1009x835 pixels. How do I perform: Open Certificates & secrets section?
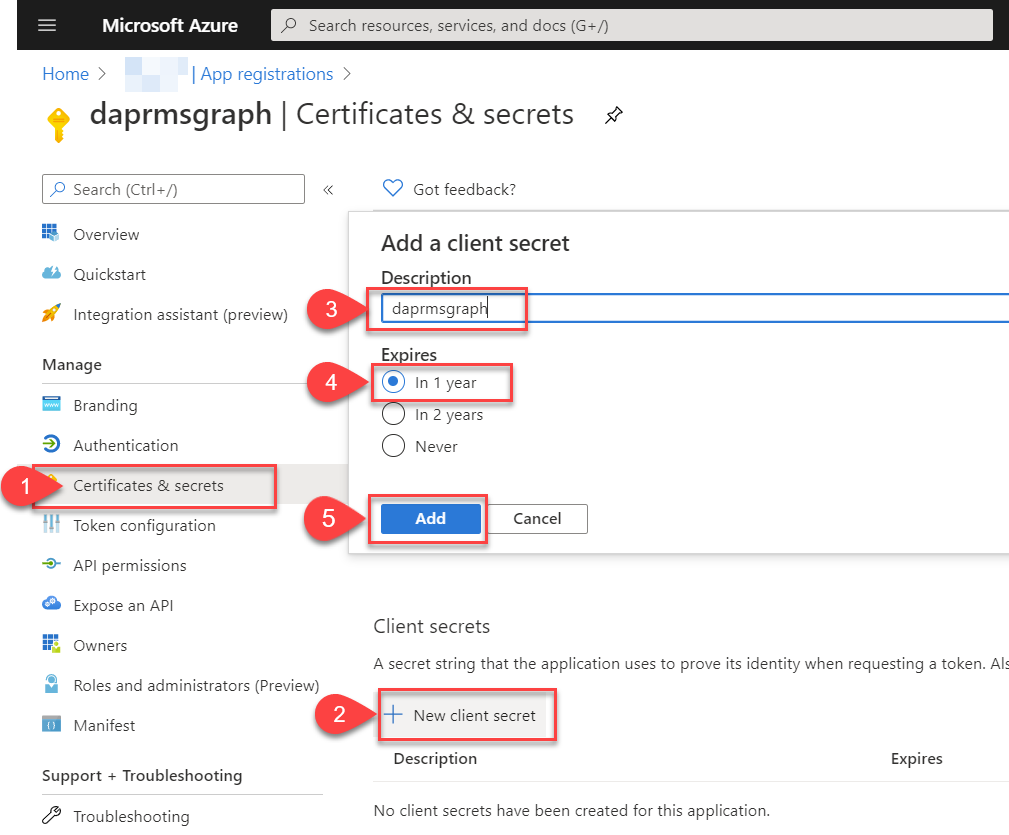point(149,485)
